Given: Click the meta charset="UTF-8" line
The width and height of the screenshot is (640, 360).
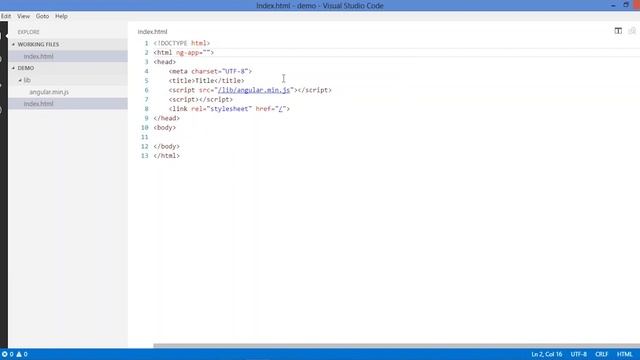Looking at the screenshot, I should tap(210, 71).
